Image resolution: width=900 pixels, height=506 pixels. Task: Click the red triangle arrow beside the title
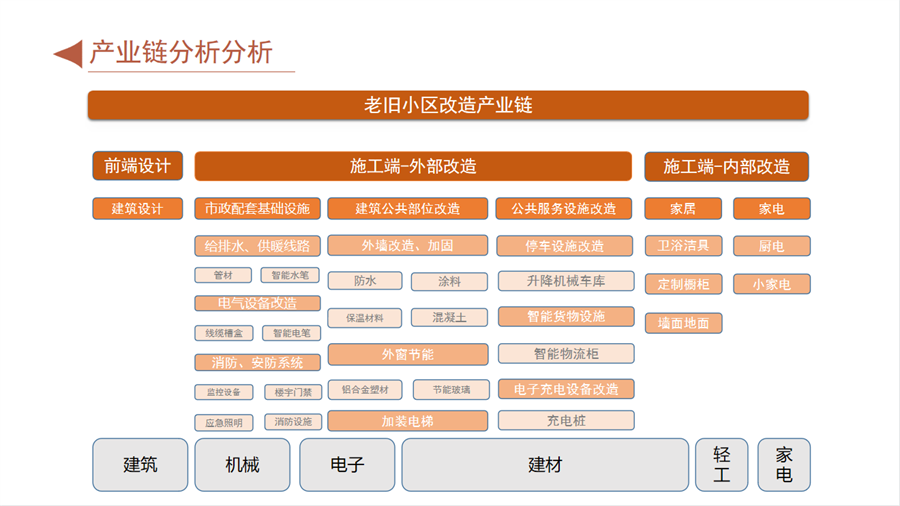[69, 54]
